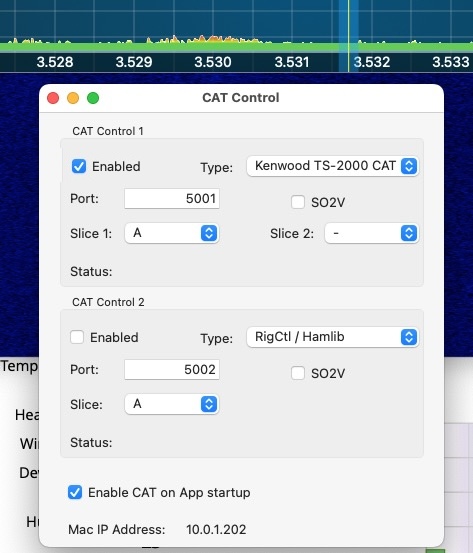Open Kenwood TS-2000 CAT type dropdown
473x553 pixels.
(x=333, y=166)
